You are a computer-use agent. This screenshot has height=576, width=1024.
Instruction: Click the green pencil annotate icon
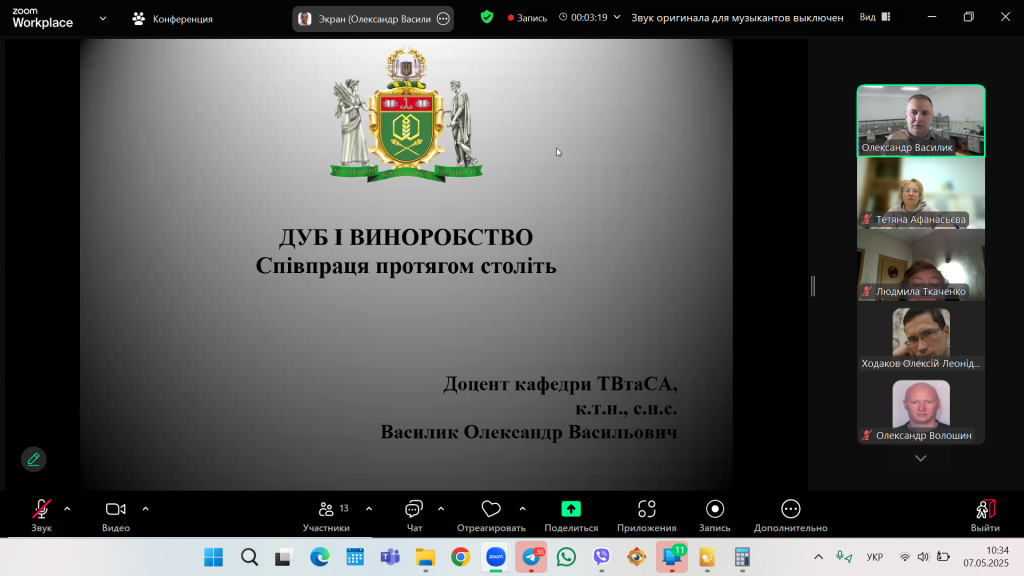33,459
